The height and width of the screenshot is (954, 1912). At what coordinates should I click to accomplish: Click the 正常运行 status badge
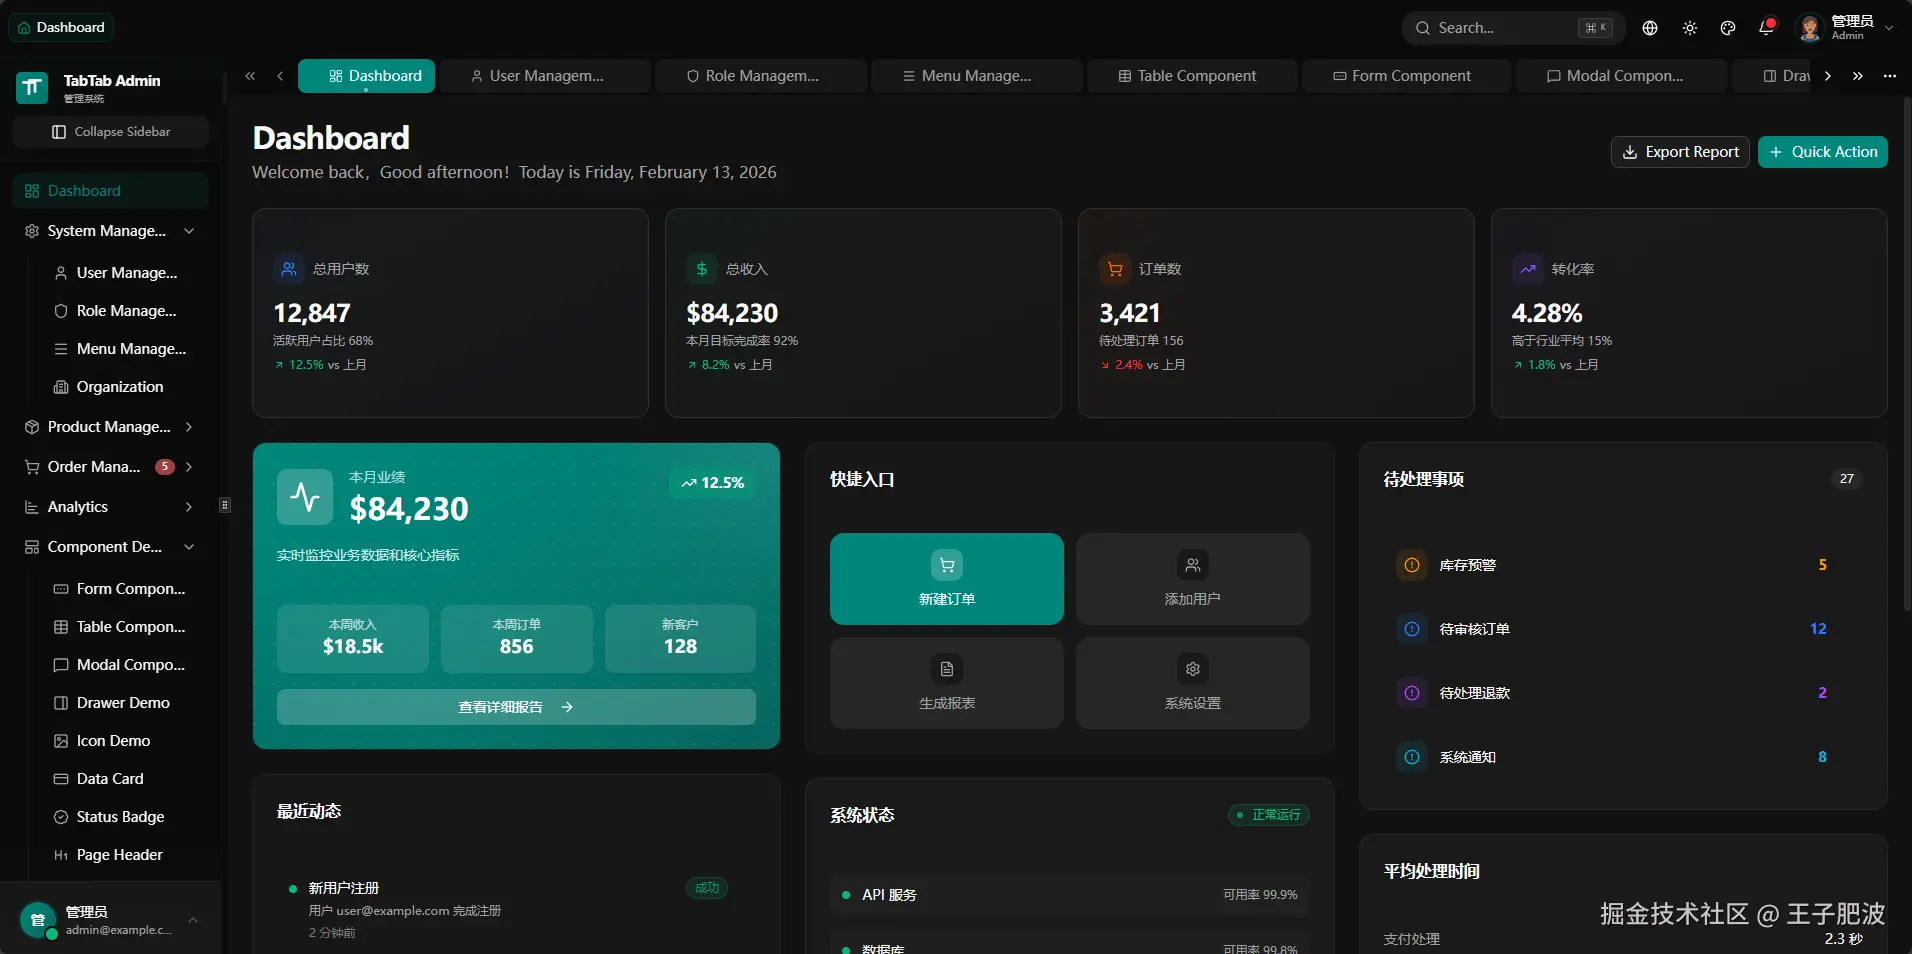(x=1269, y=815)
